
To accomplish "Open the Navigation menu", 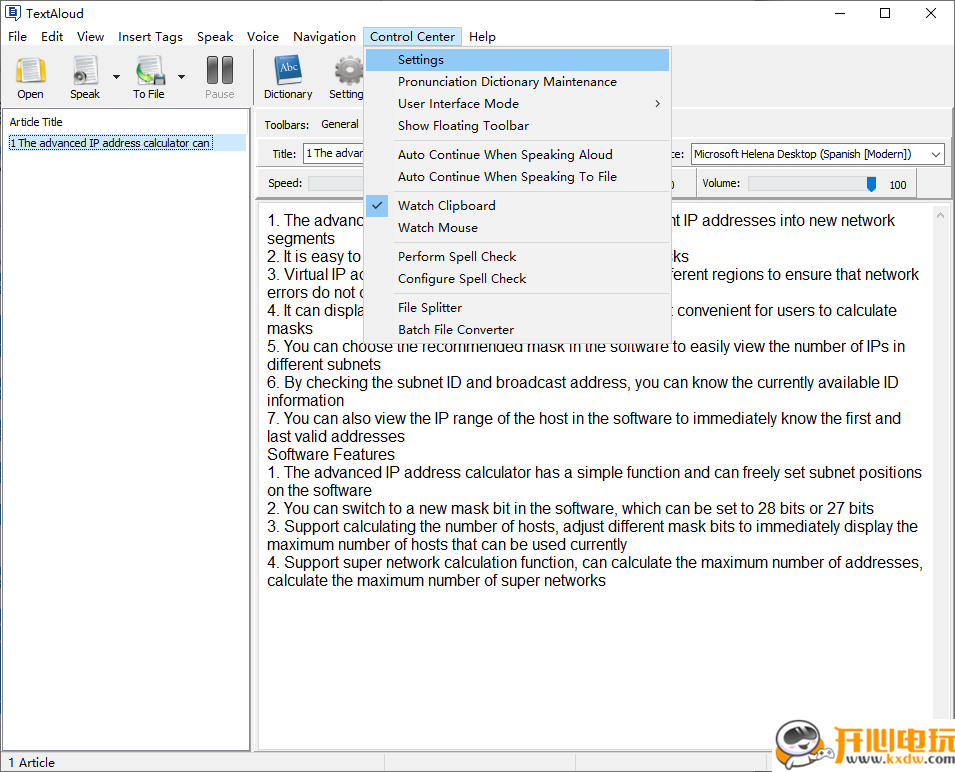I will click(x=324, y=37).
